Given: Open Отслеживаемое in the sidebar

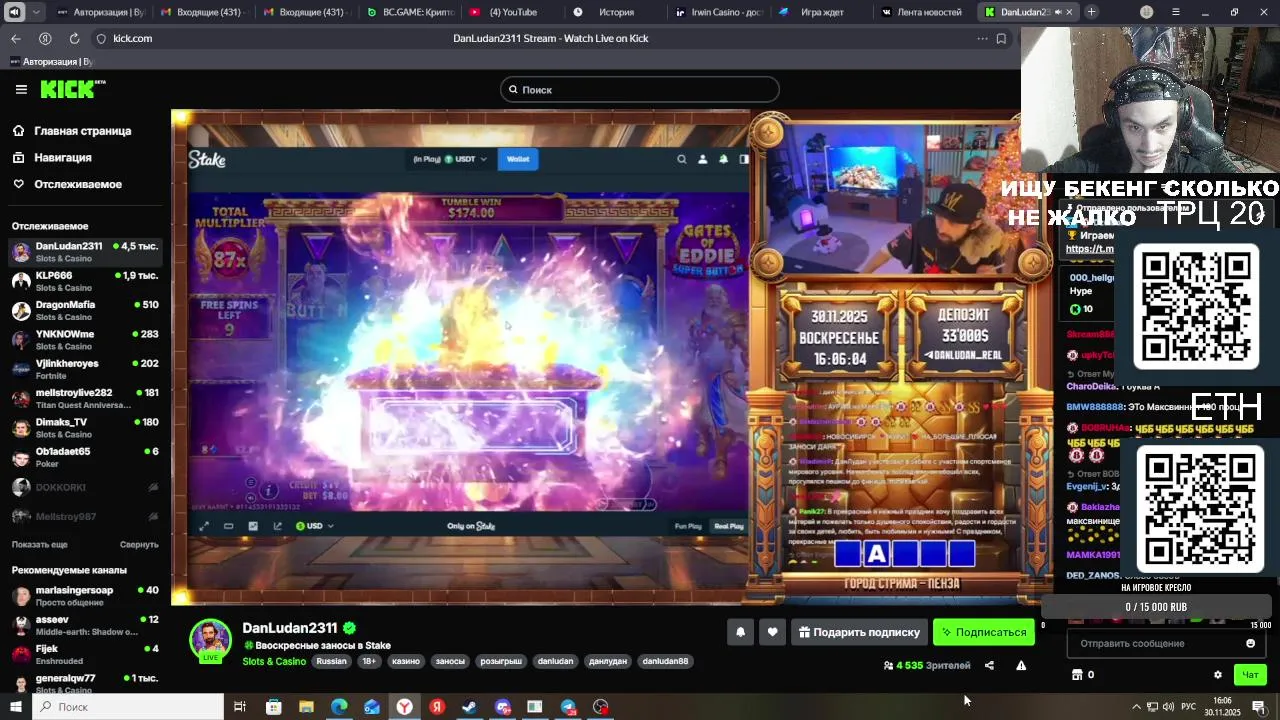Looking at the screenshot, I should tap(77, 184).
